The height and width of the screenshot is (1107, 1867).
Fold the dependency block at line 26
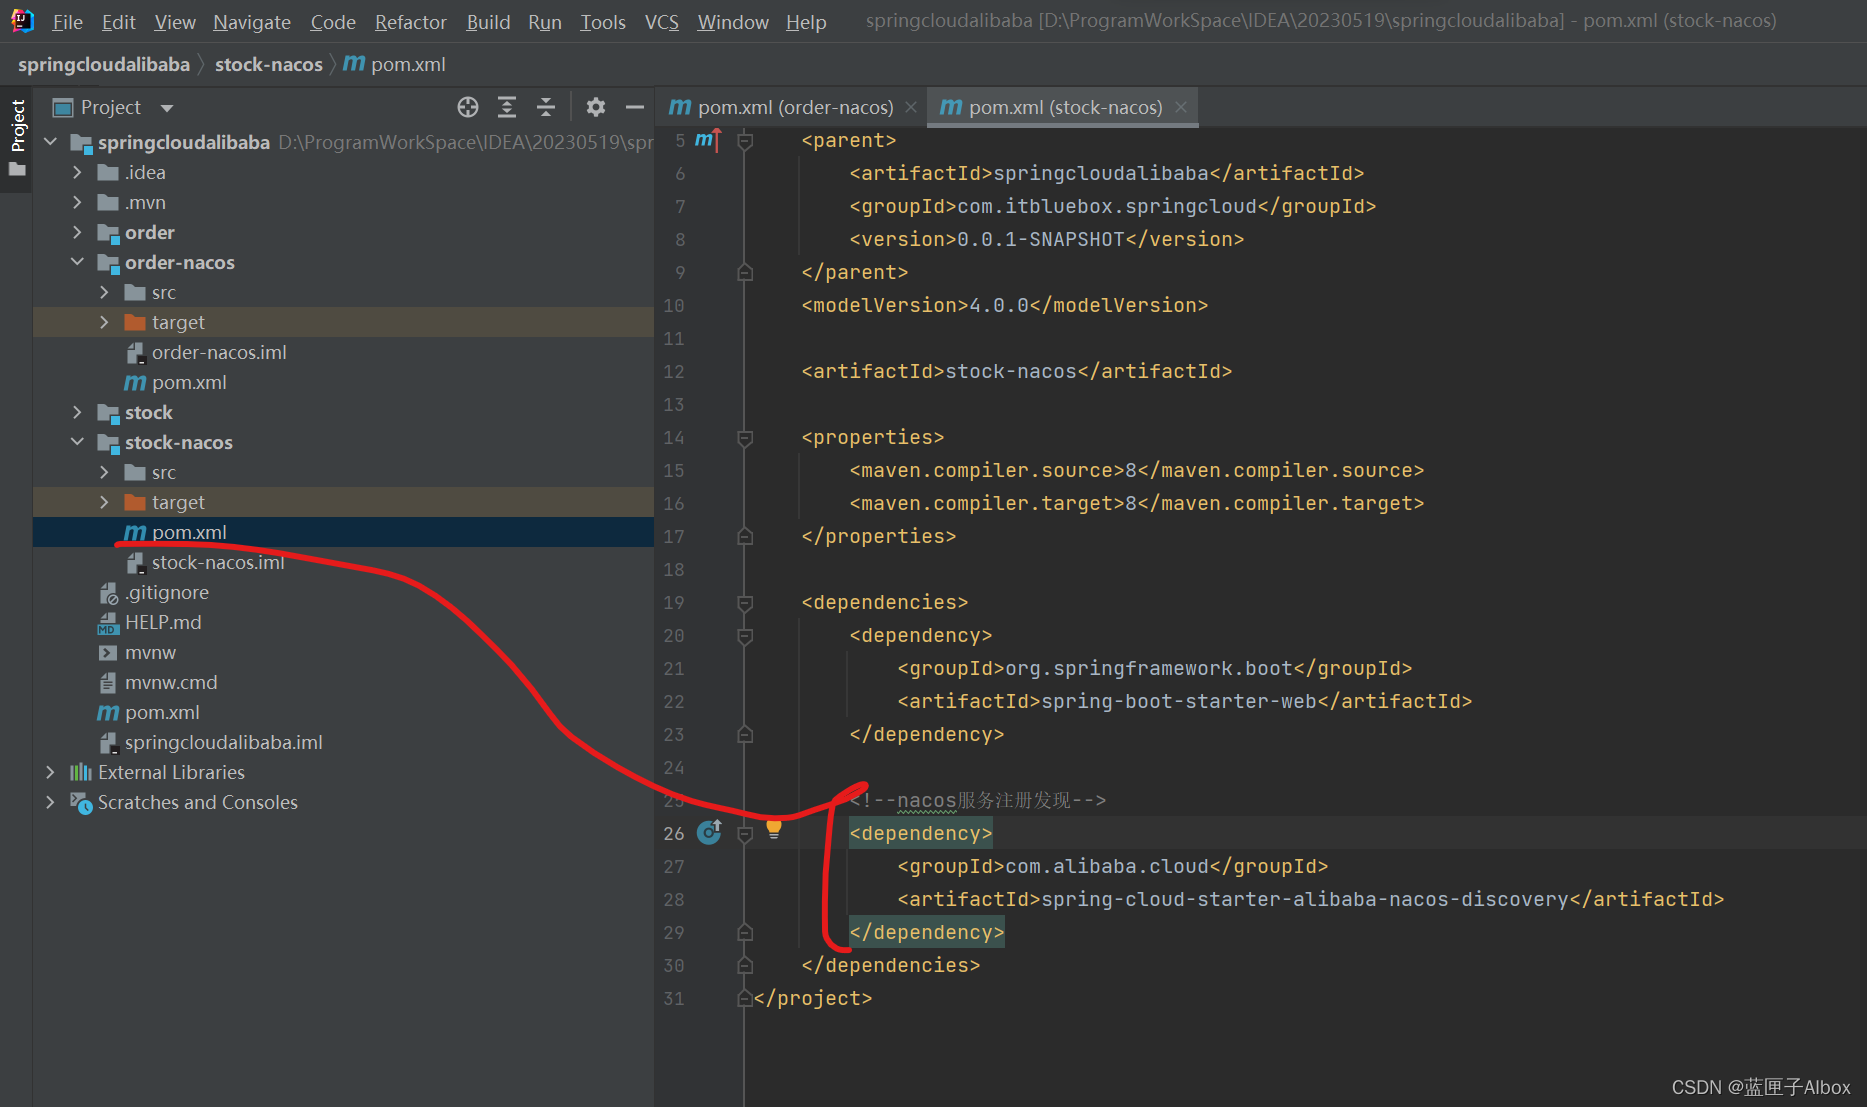[x=745, y=834]
